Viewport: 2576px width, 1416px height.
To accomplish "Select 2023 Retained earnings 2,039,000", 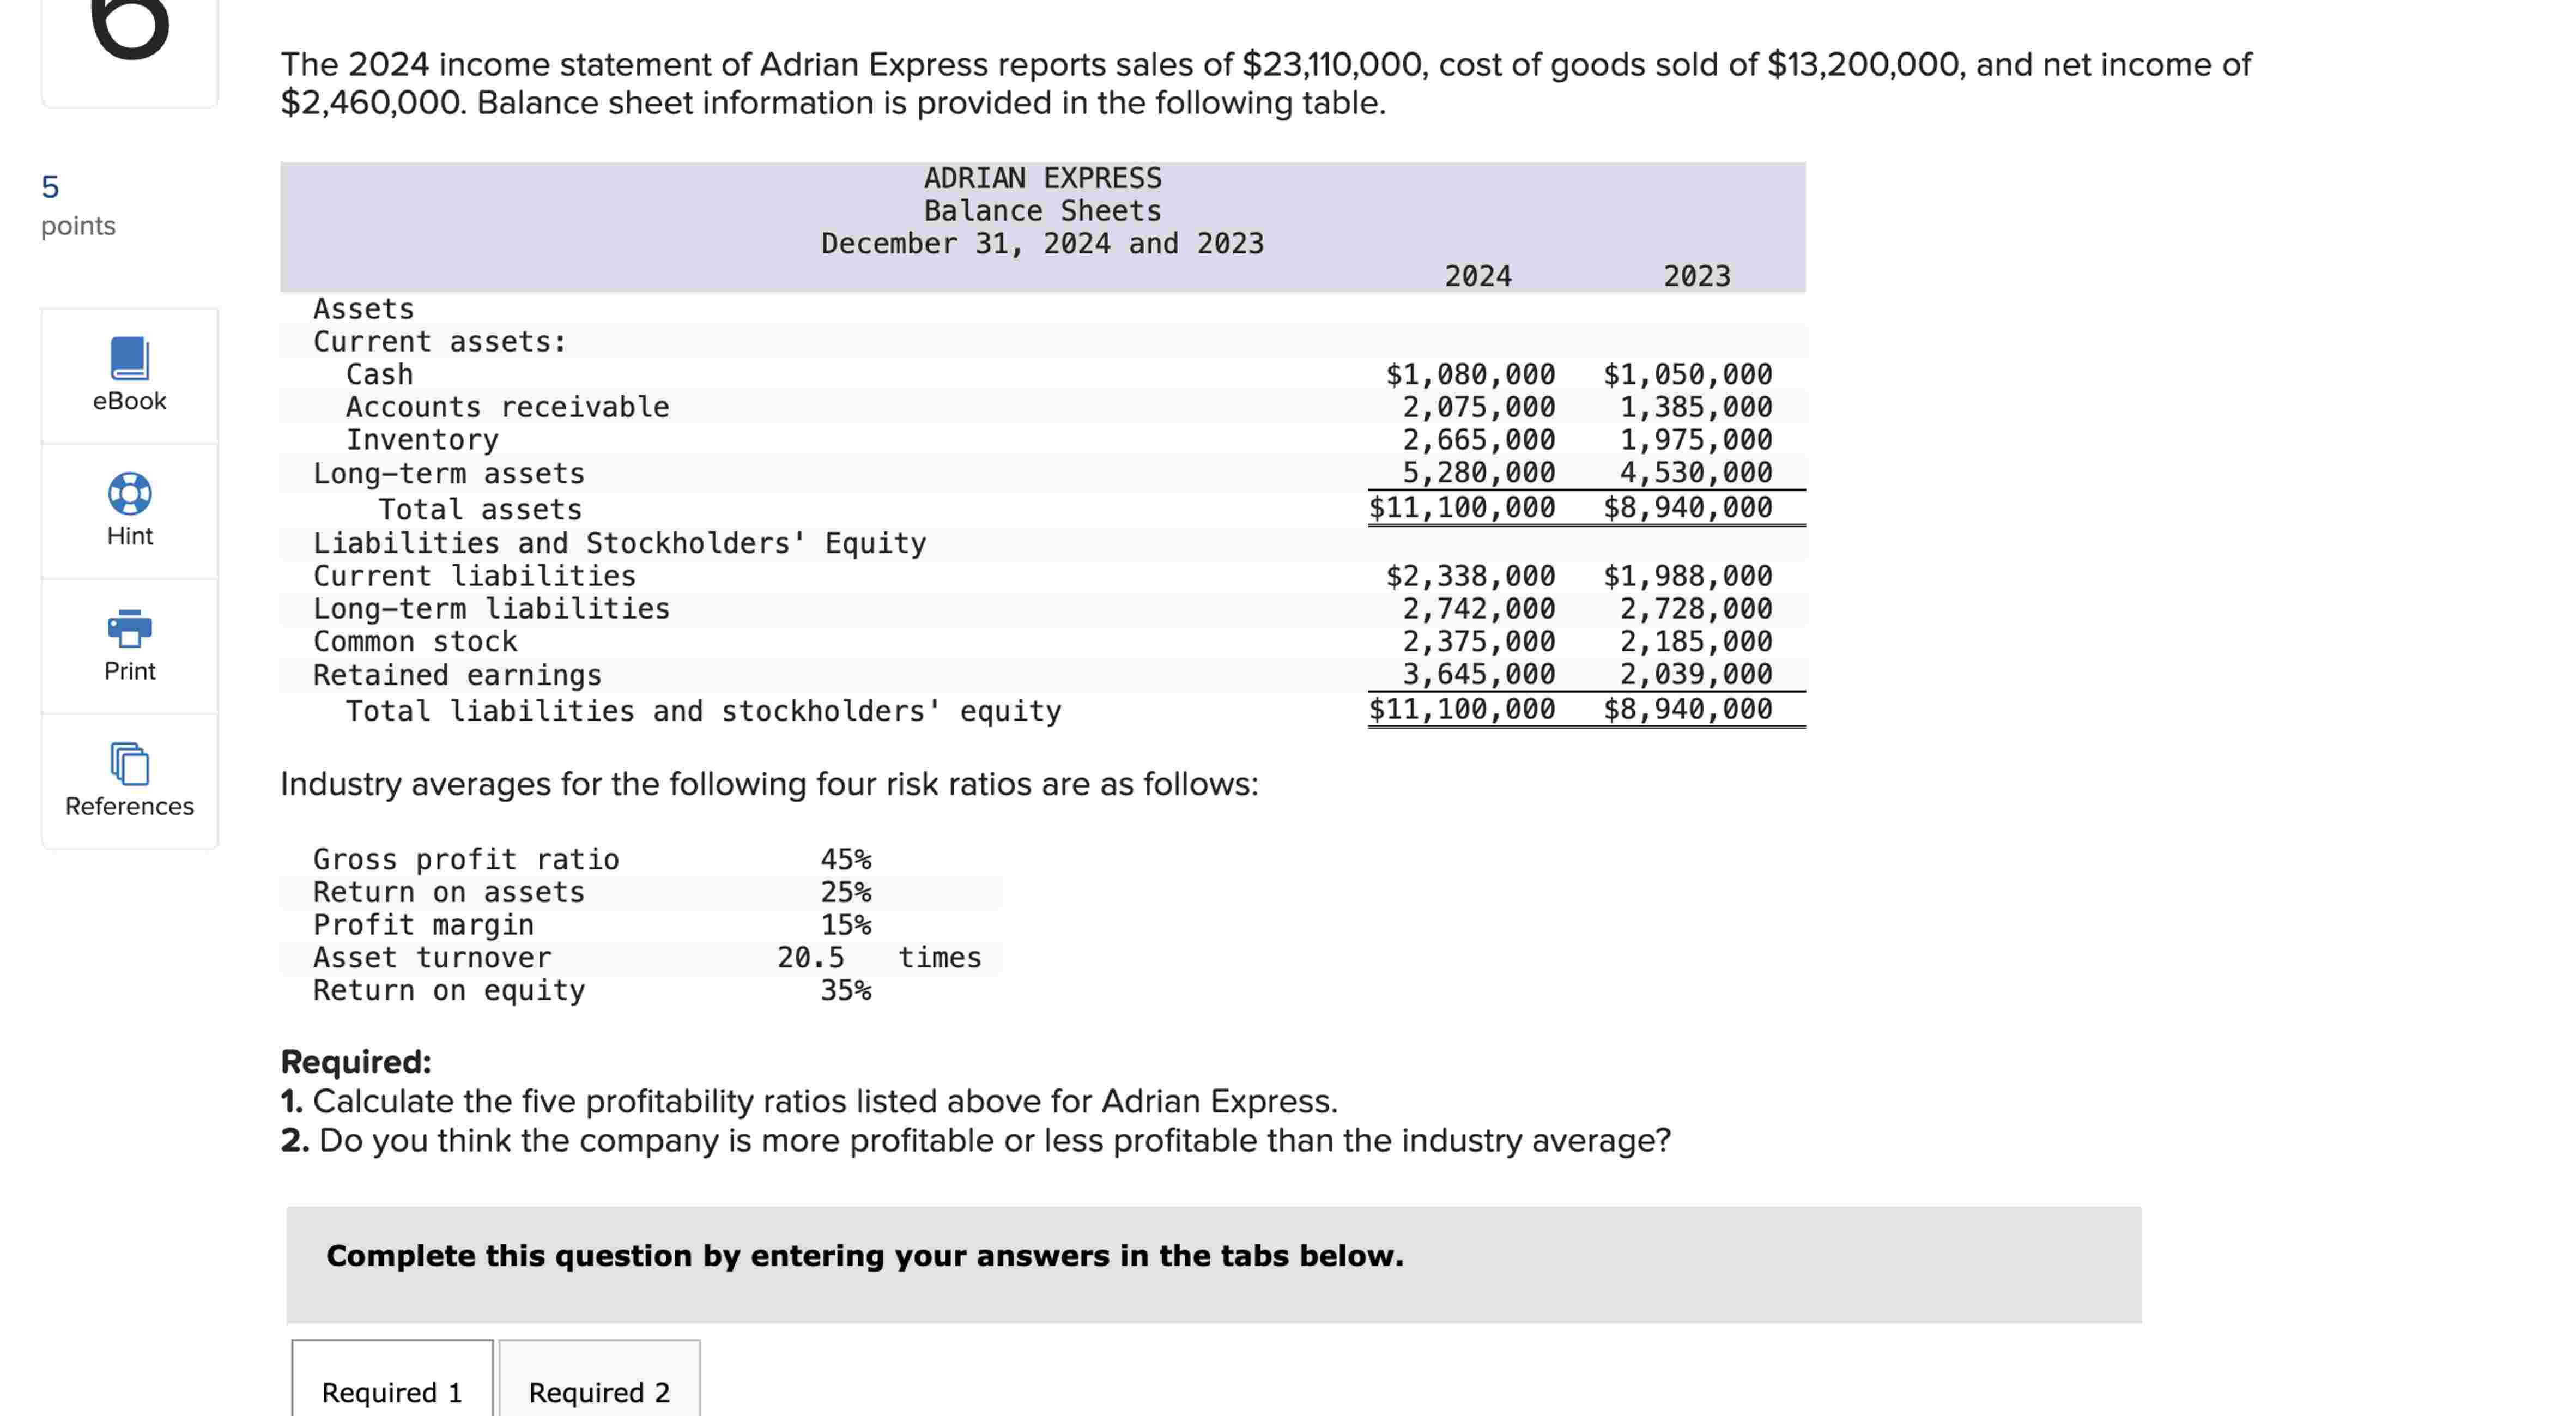I will point(1696,674).
